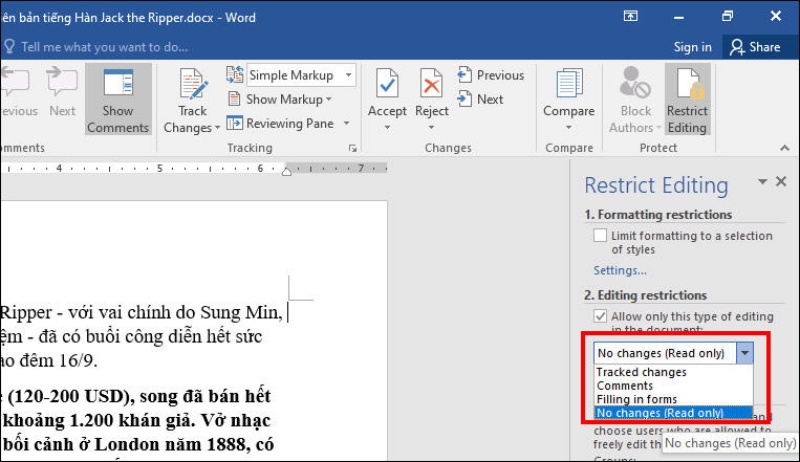The width and height of the screenshot is (800, 462).
Task: Open the Restrict Editing pane options arrow
Action: pyautogui.click(x=762, y=182)
